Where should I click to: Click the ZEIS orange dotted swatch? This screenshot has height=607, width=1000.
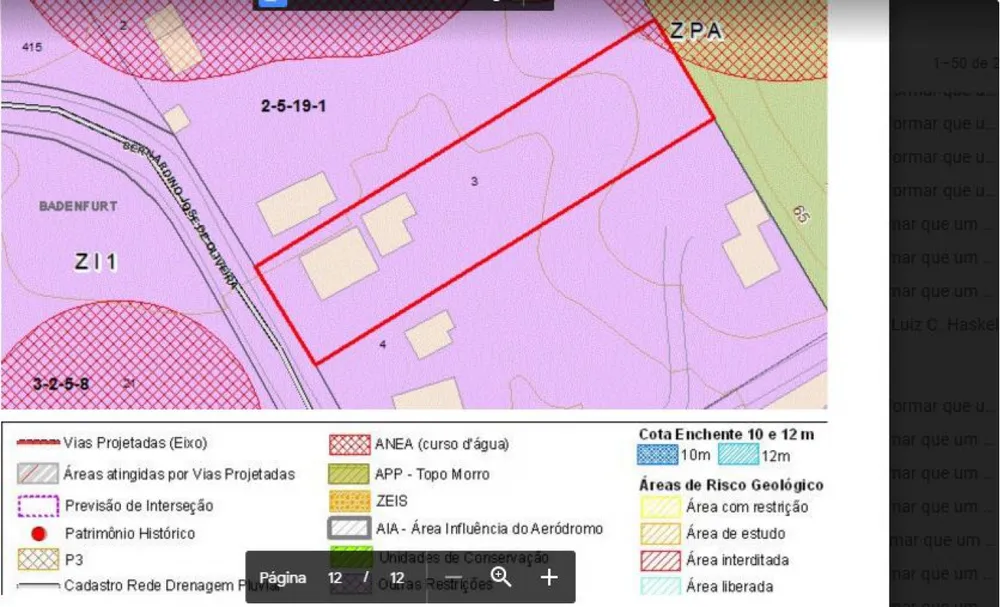pos(349,501)
